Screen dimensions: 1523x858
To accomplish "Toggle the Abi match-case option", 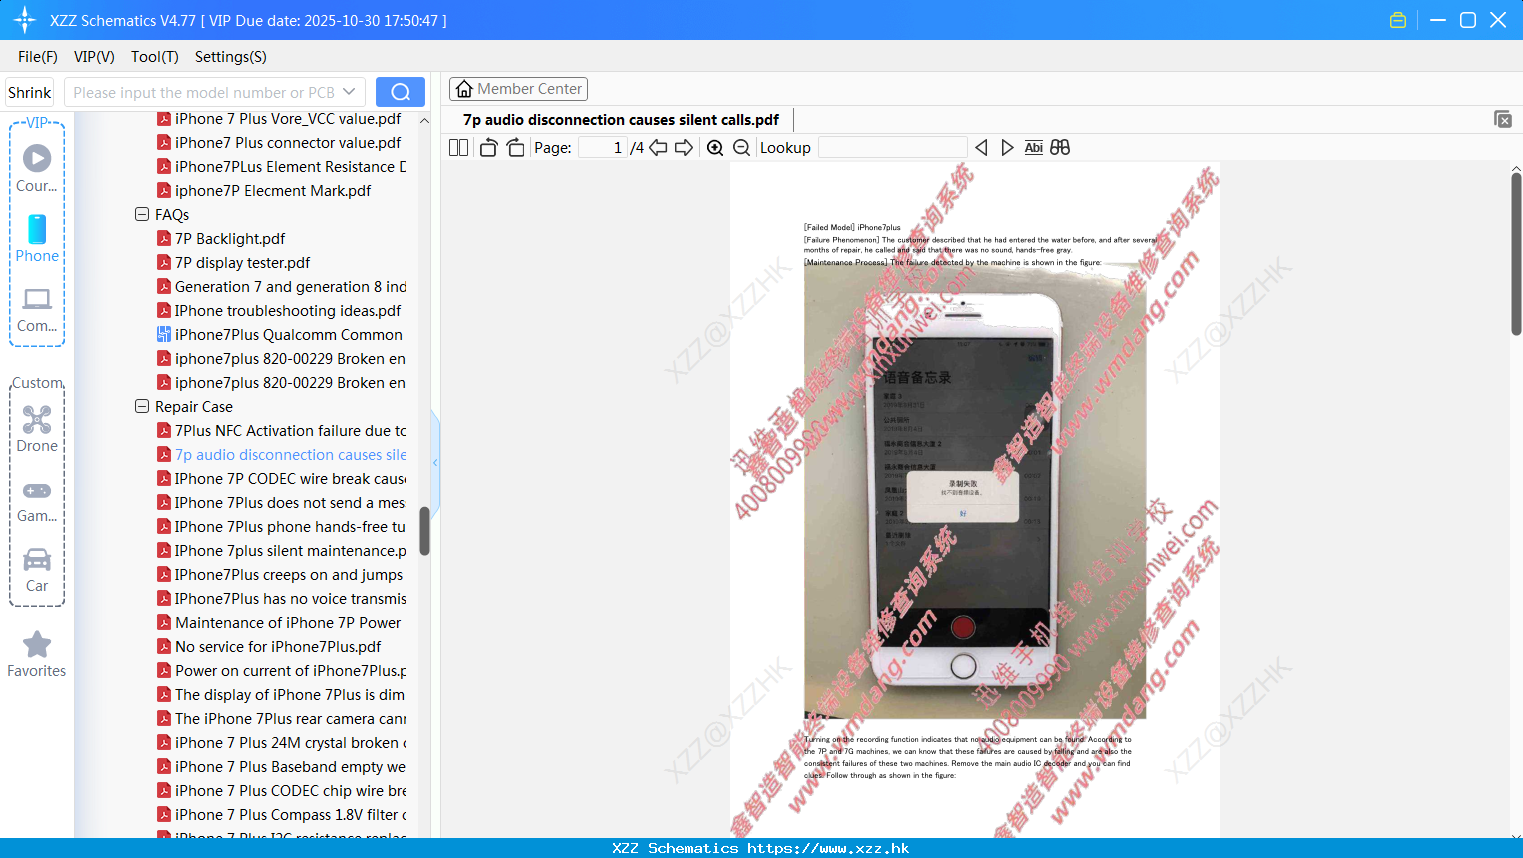I will click(x=1034, y=148).
